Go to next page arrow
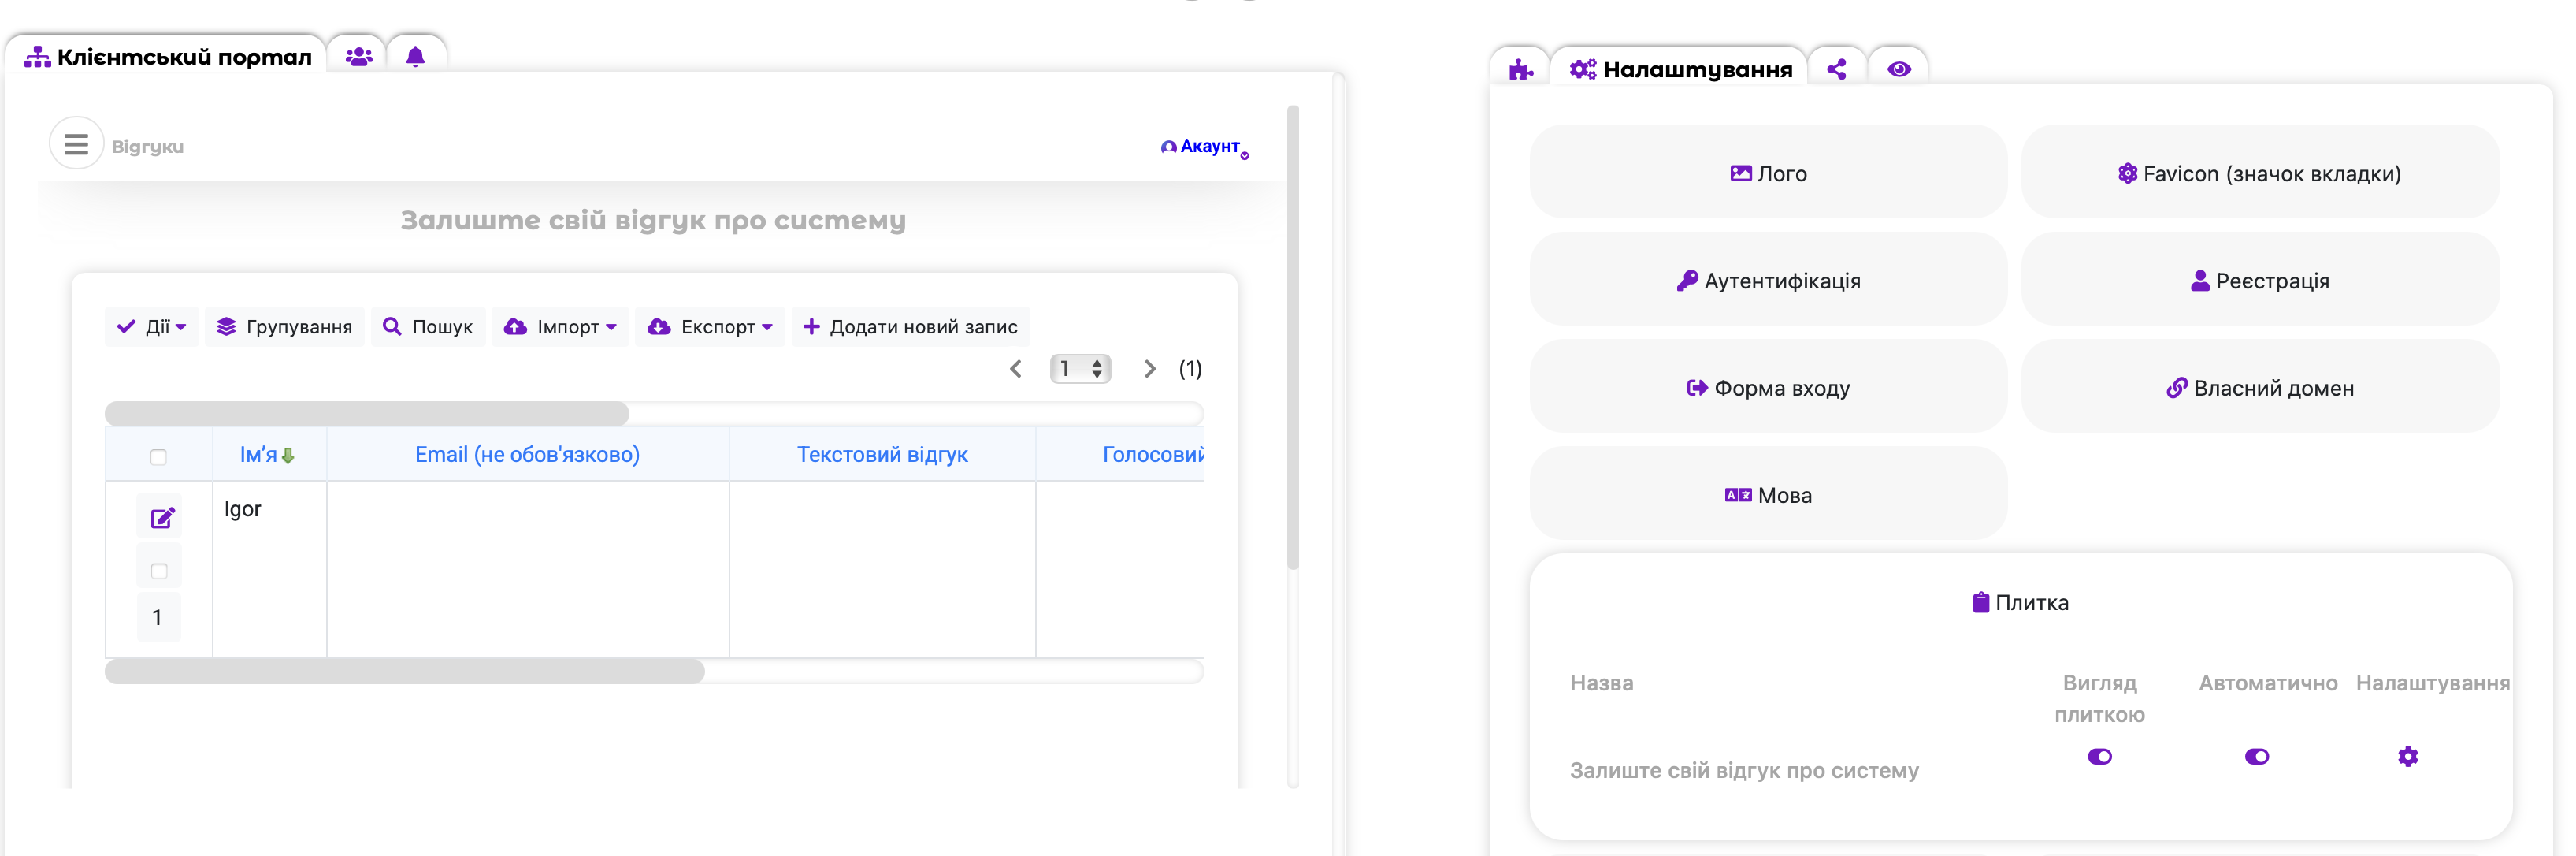 pyautogui.click(x=1150, y=369)
